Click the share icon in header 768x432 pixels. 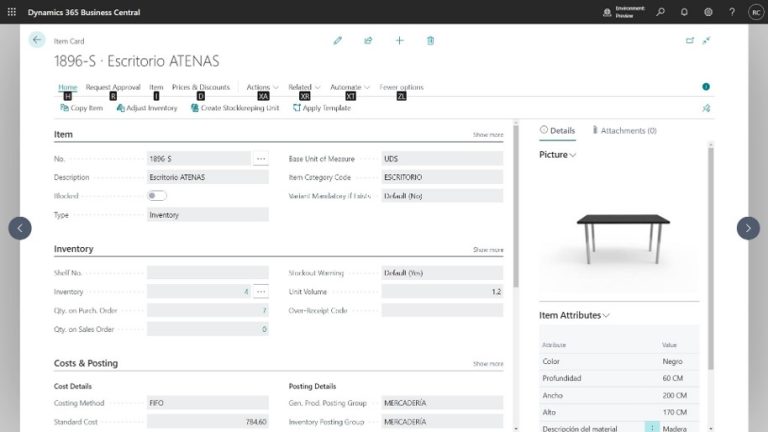coord(368,41)
